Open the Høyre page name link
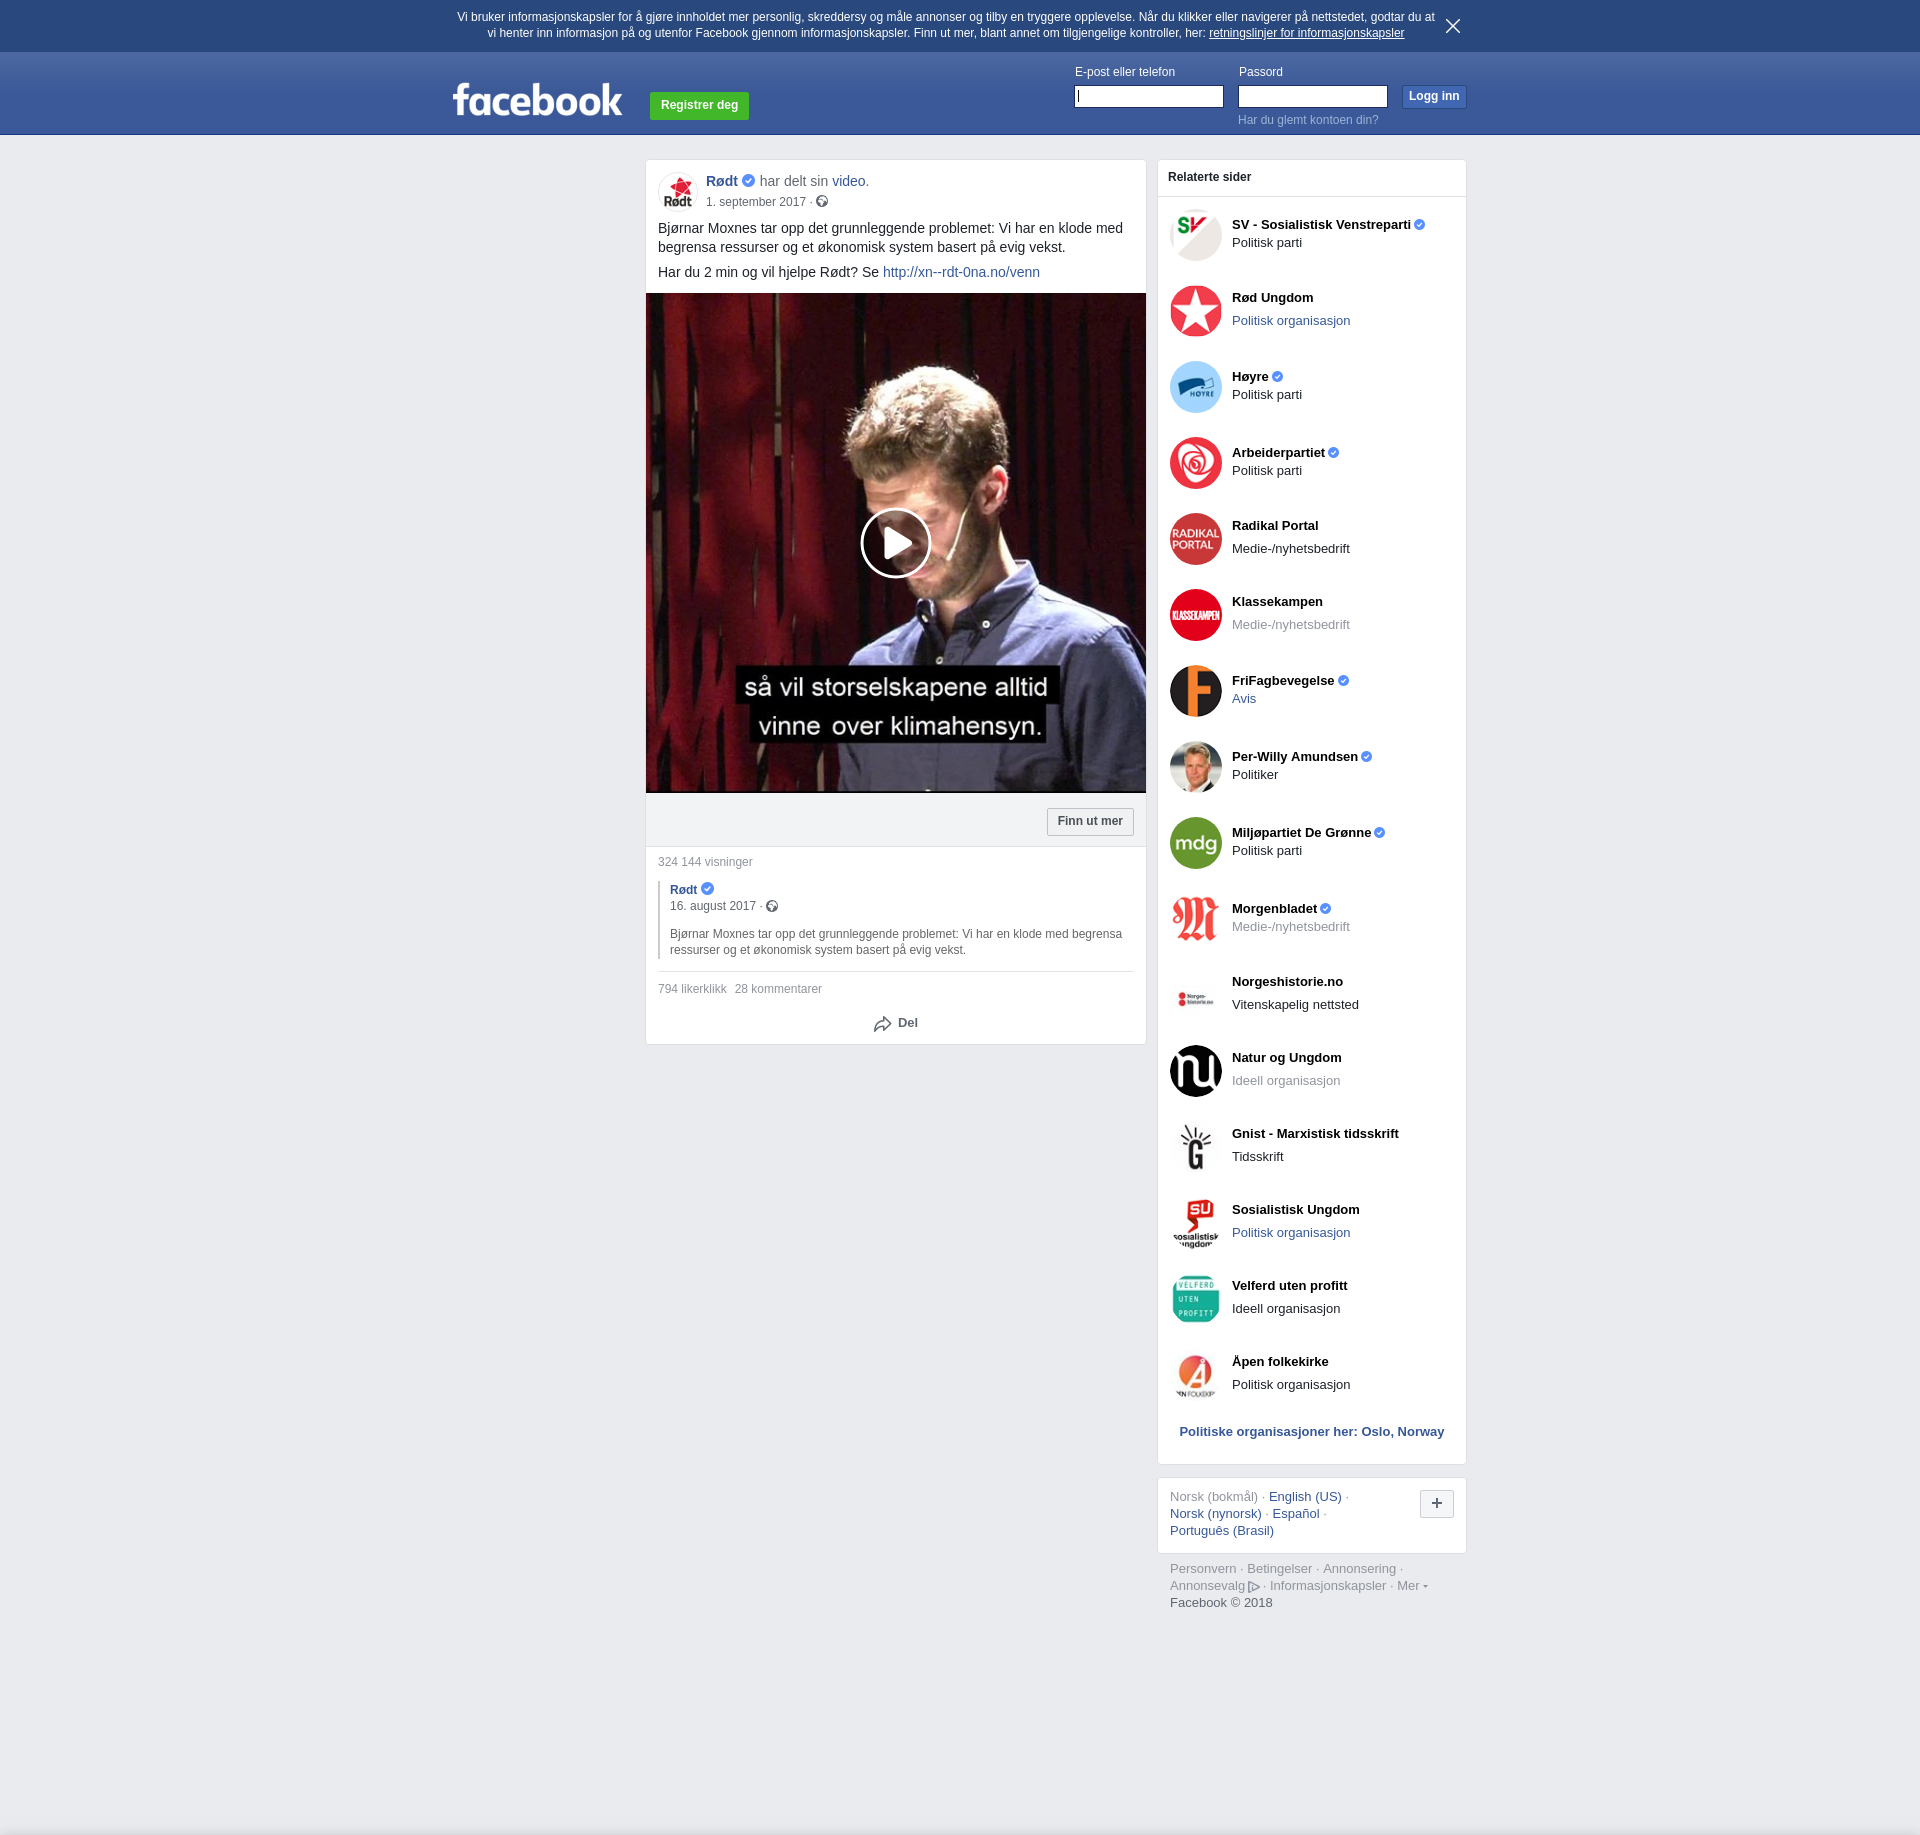Screen dimensions: 1920x1835 click(x=1250, y=377)
